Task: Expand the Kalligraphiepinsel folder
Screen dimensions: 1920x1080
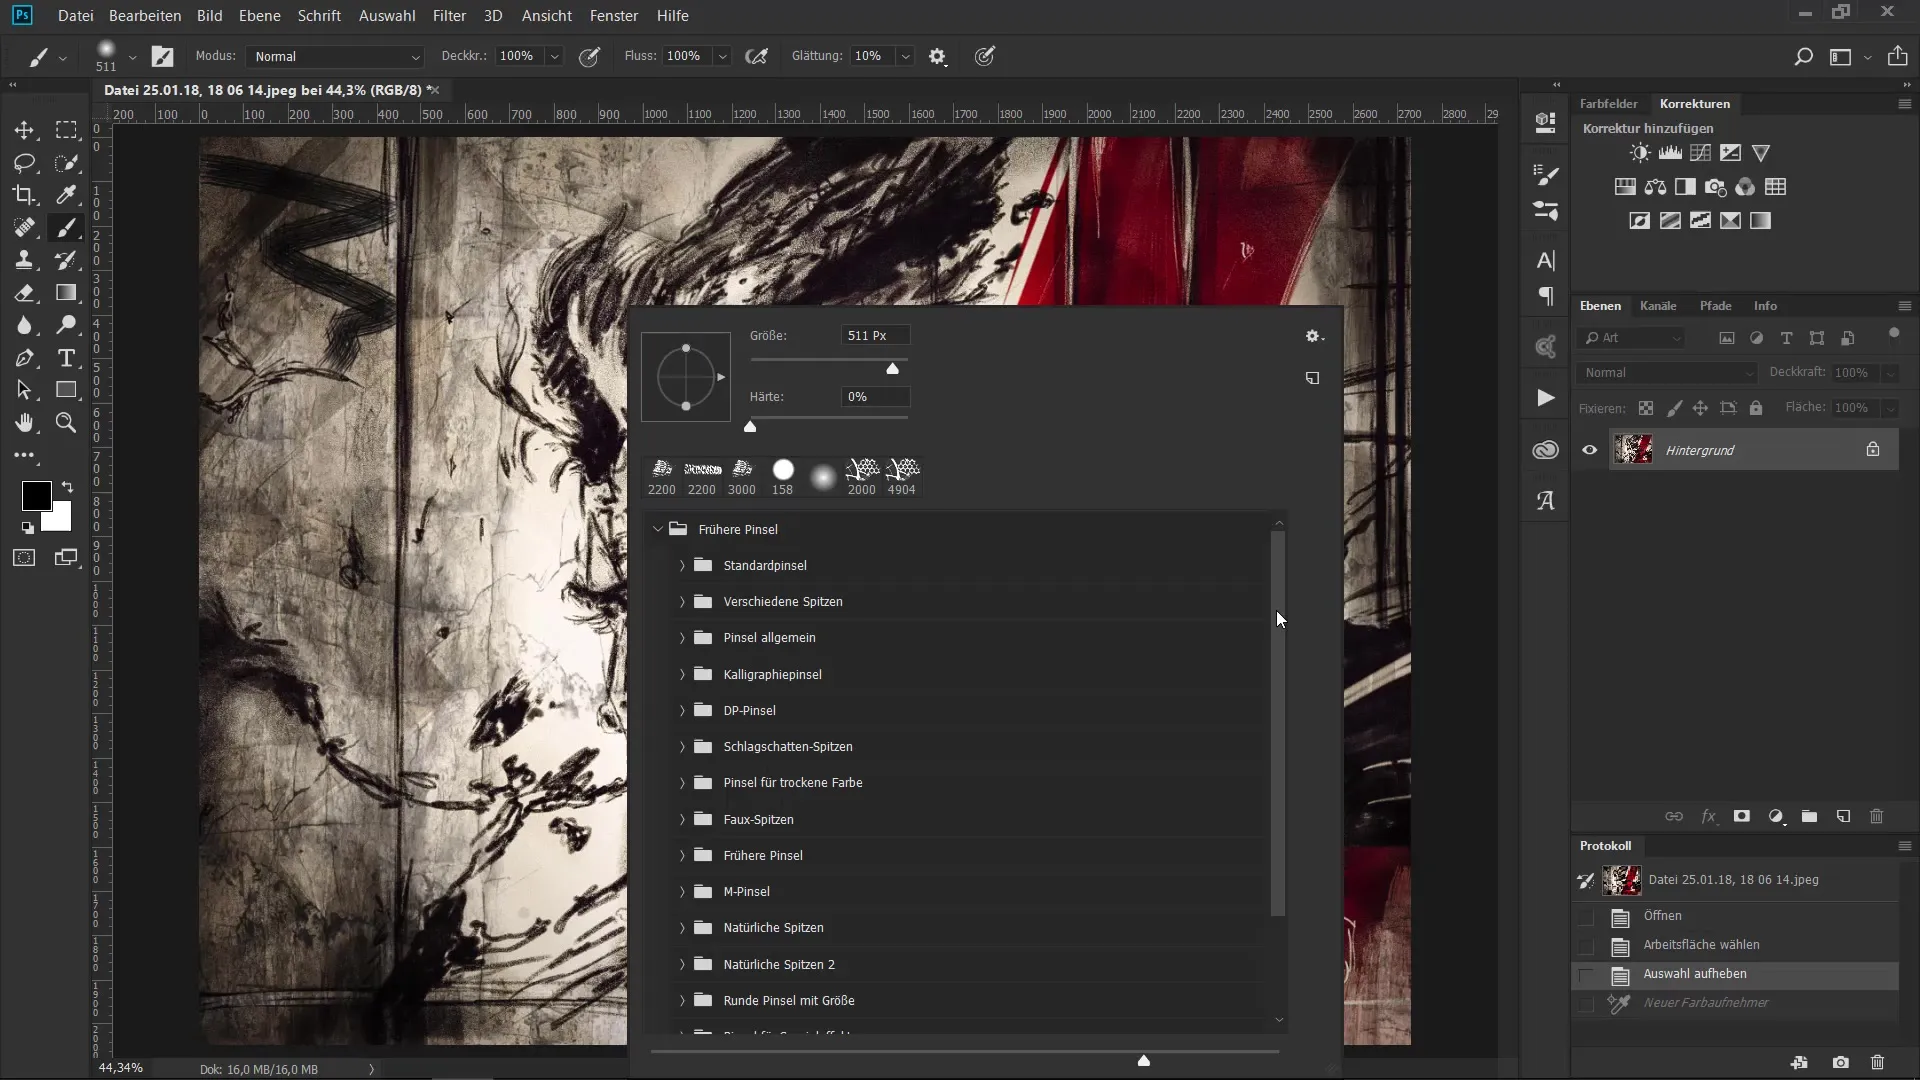Action: 682,675
